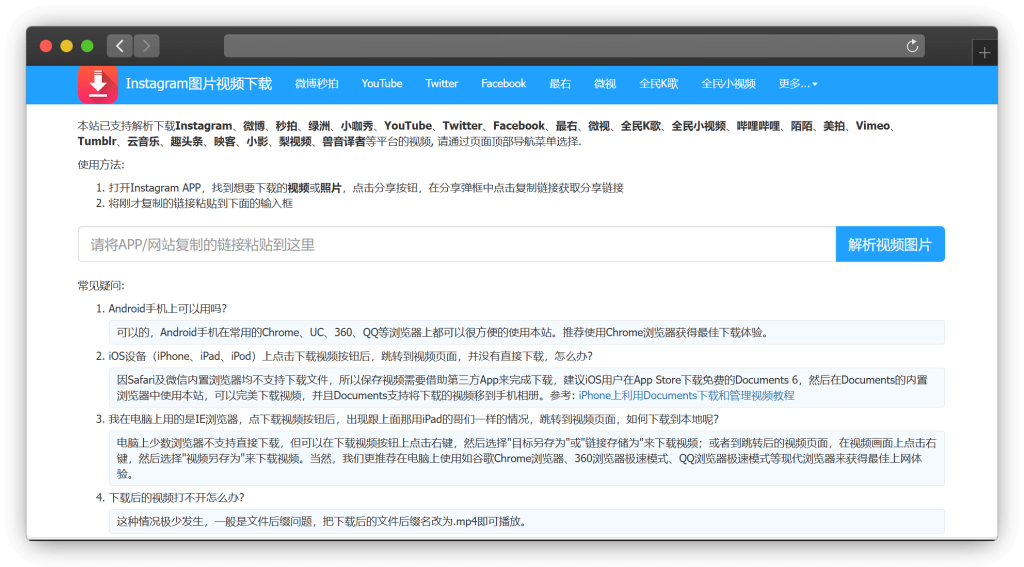Viewport: 1024px width, 567px height.
Task: Open the 最右 navigation item
Action: point(560,84)
